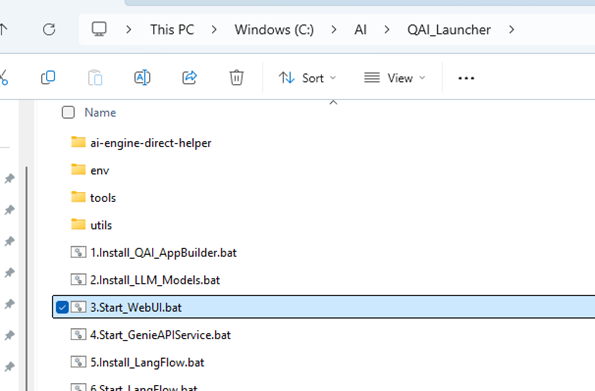
Task: Click the Copy icon in toolbar
Action: [x=48, y=77]
